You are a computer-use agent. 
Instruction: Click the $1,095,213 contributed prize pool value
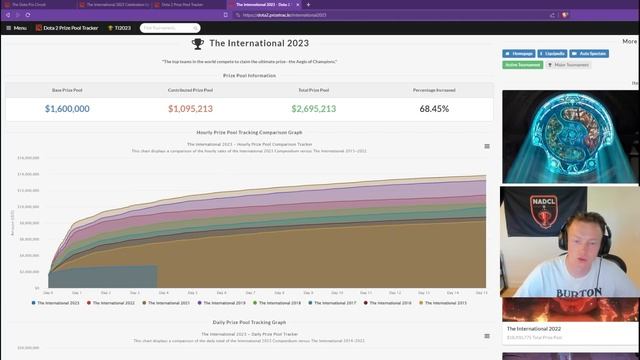click(x=190, y=109)
